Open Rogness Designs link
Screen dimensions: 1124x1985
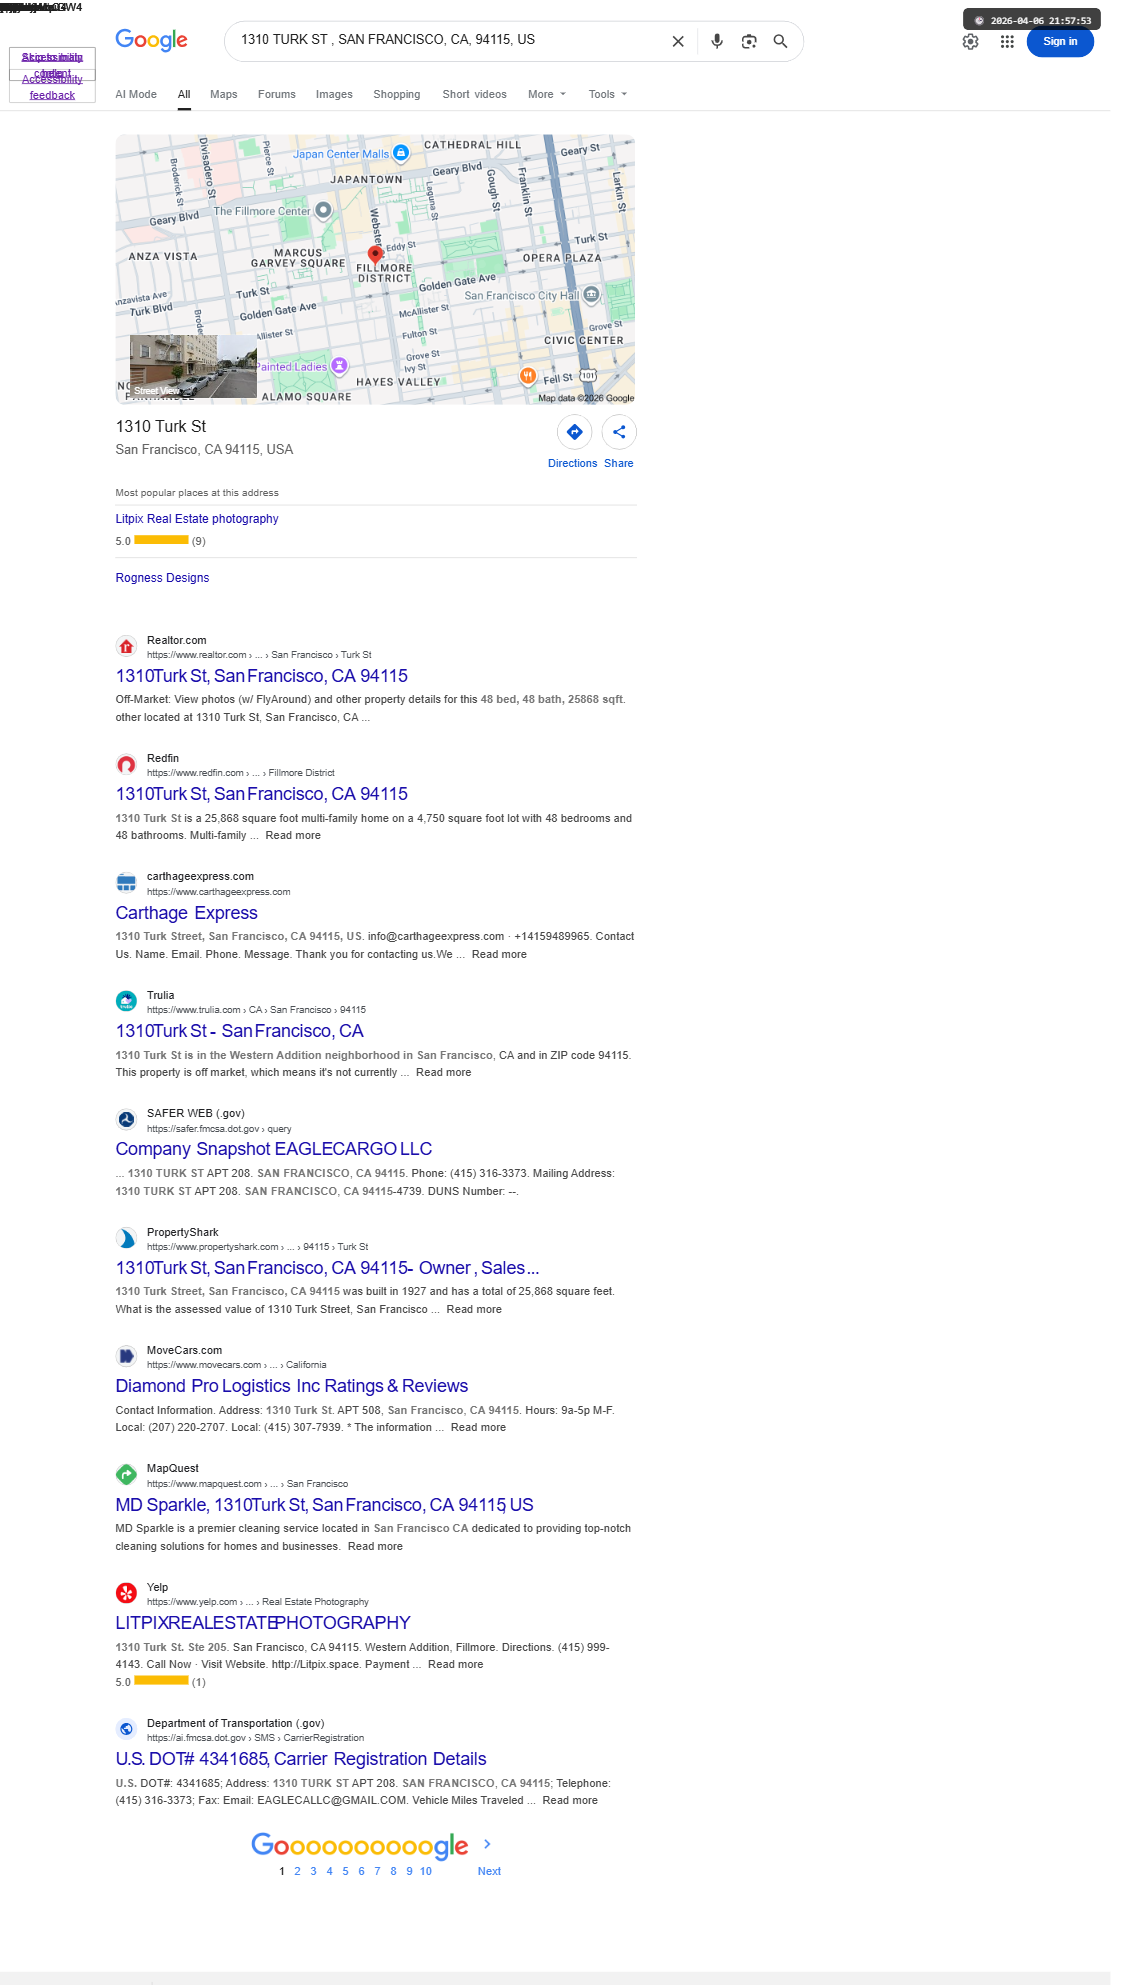(162, 578)
